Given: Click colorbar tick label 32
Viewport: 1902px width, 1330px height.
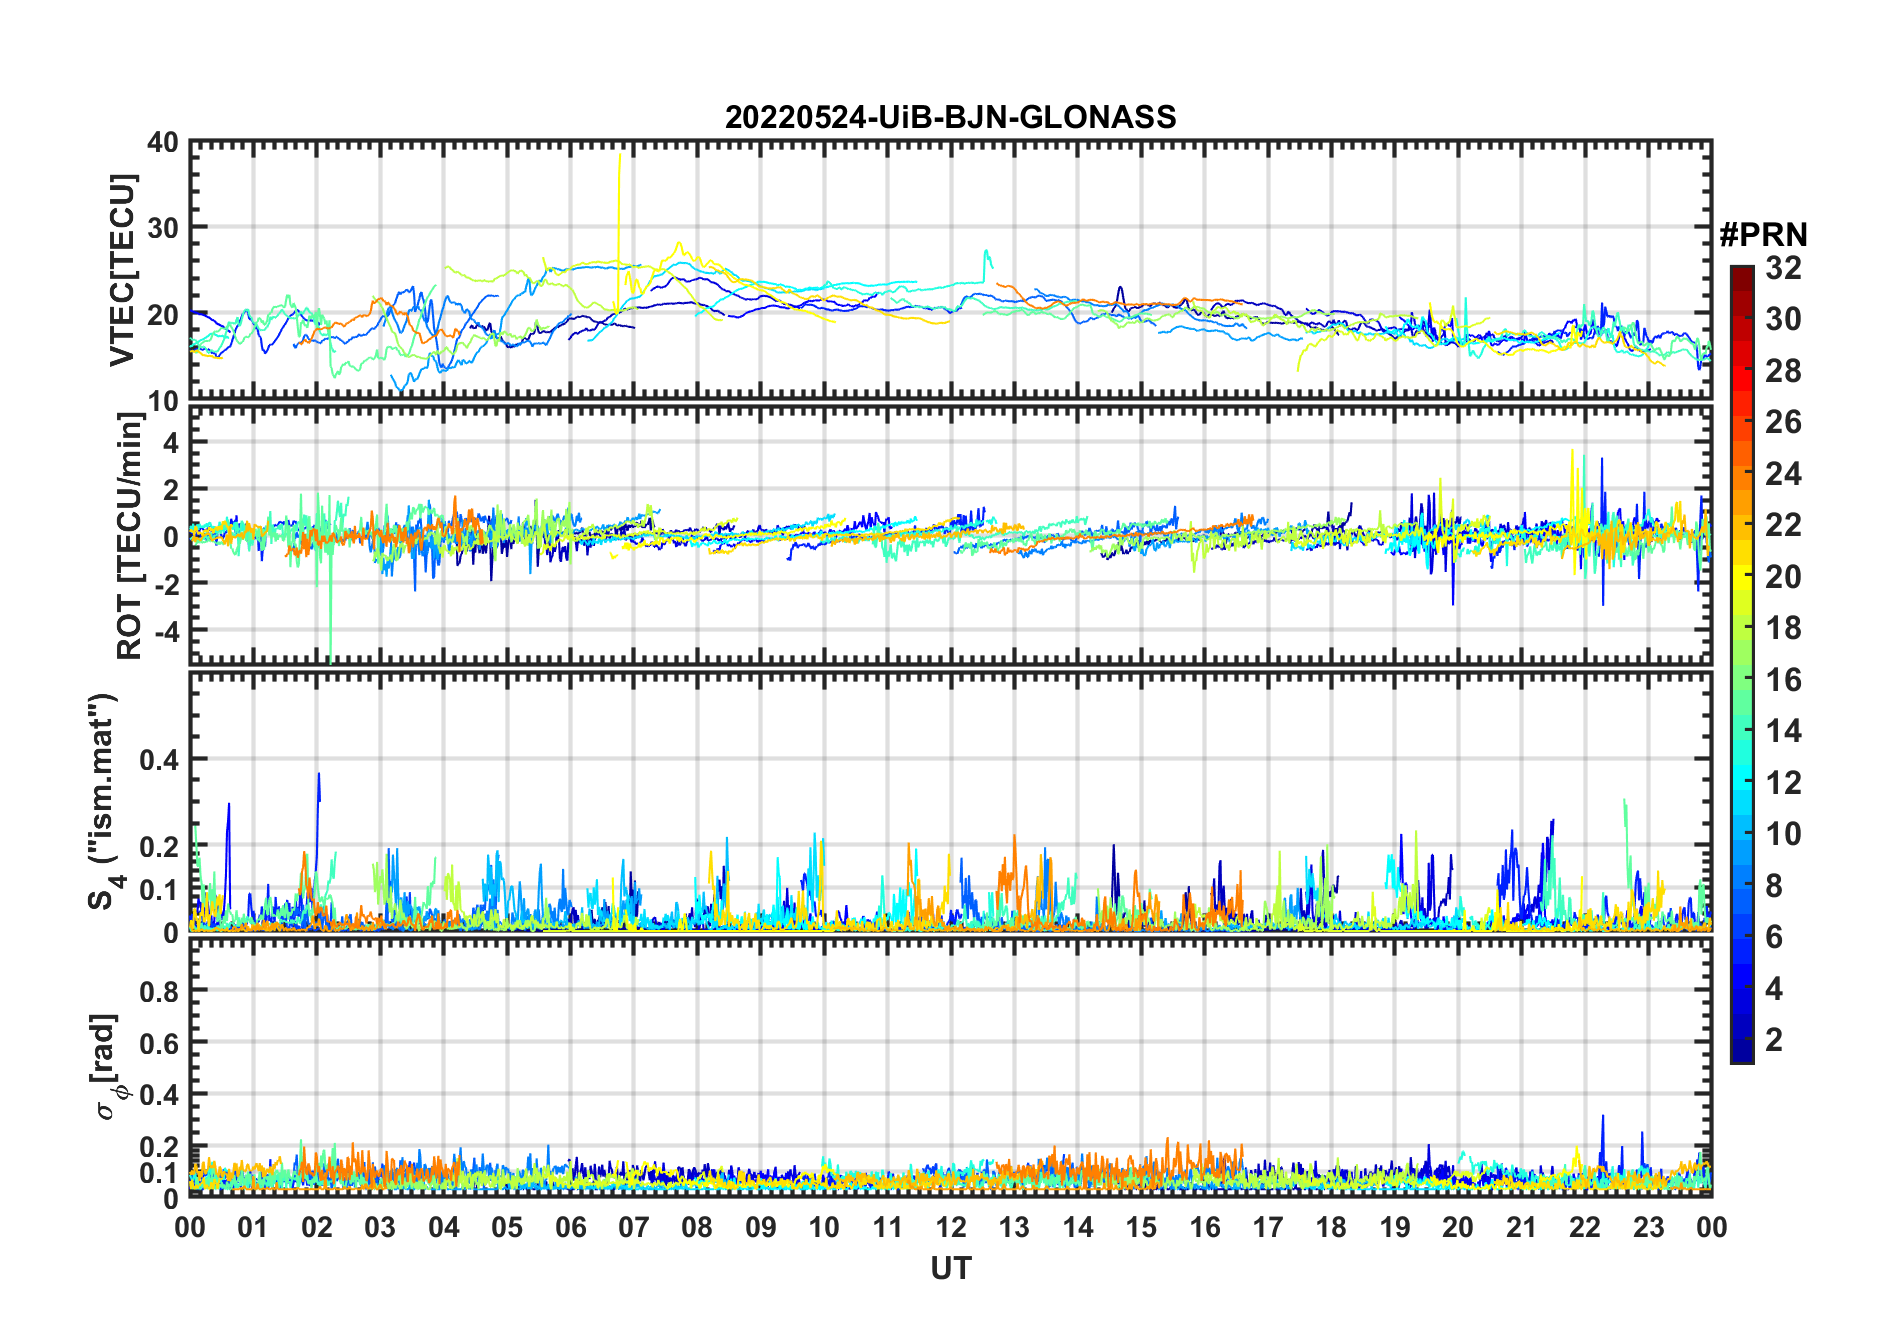Looking at the screenshot, I should 1783,268.
